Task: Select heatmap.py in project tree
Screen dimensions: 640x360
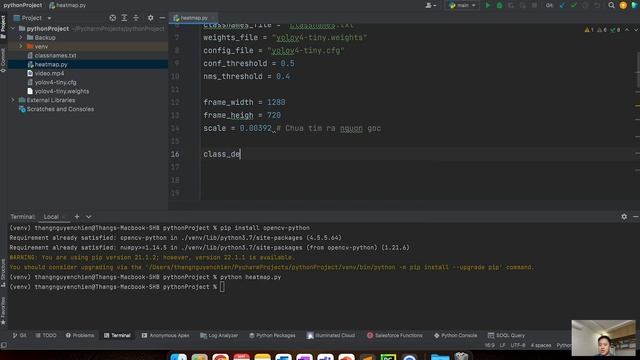Action: (x=51, y=64)
